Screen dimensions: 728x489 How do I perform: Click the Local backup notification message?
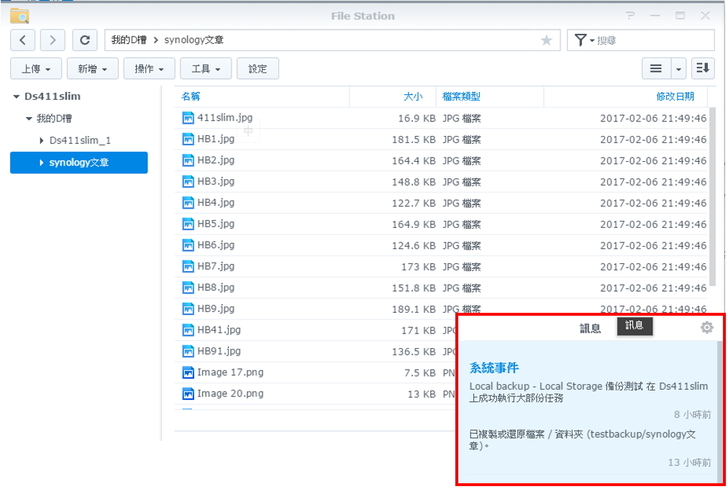588,392
